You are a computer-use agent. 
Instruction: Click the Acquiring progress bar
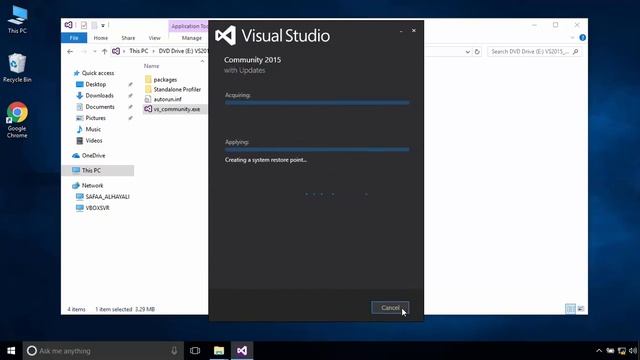pyautogui.click(x=317, y=103)
